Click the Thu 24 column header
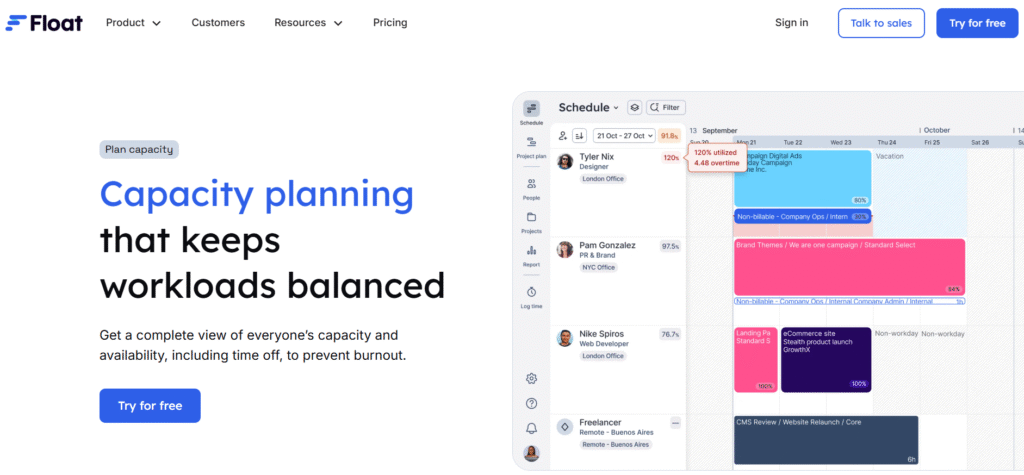 886,142
